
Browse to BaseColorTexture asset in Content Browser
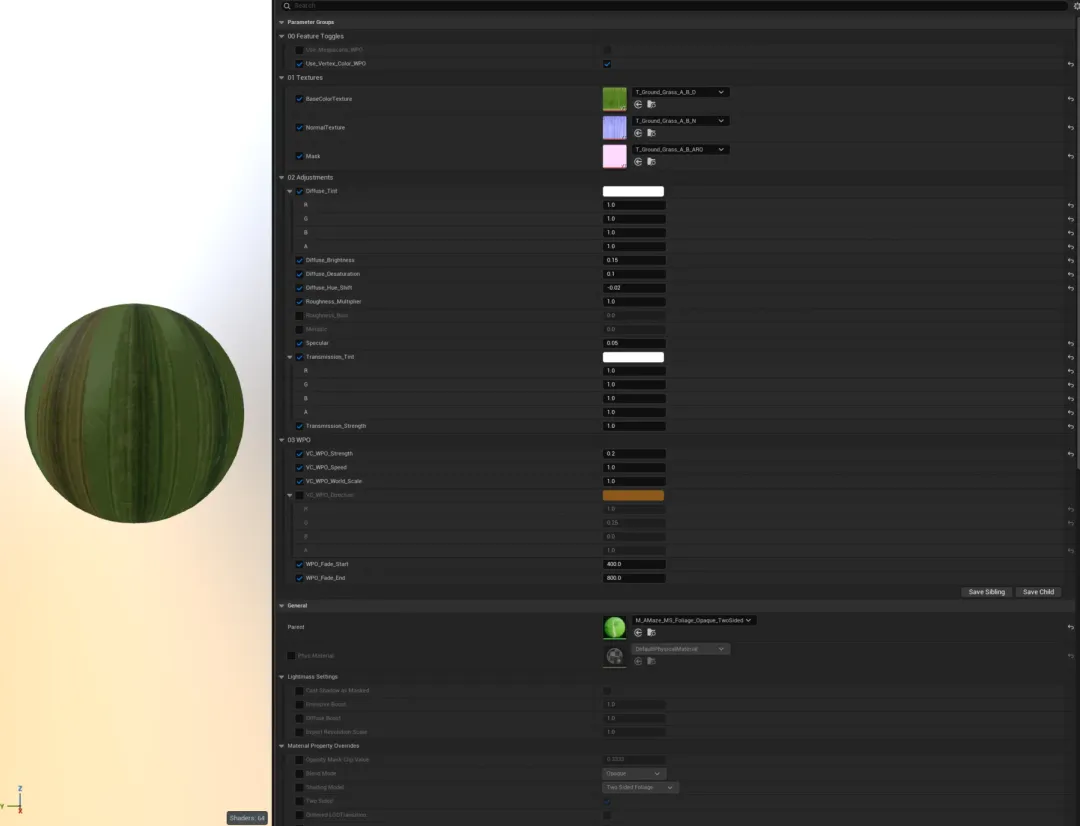click(x=651, y=105)
